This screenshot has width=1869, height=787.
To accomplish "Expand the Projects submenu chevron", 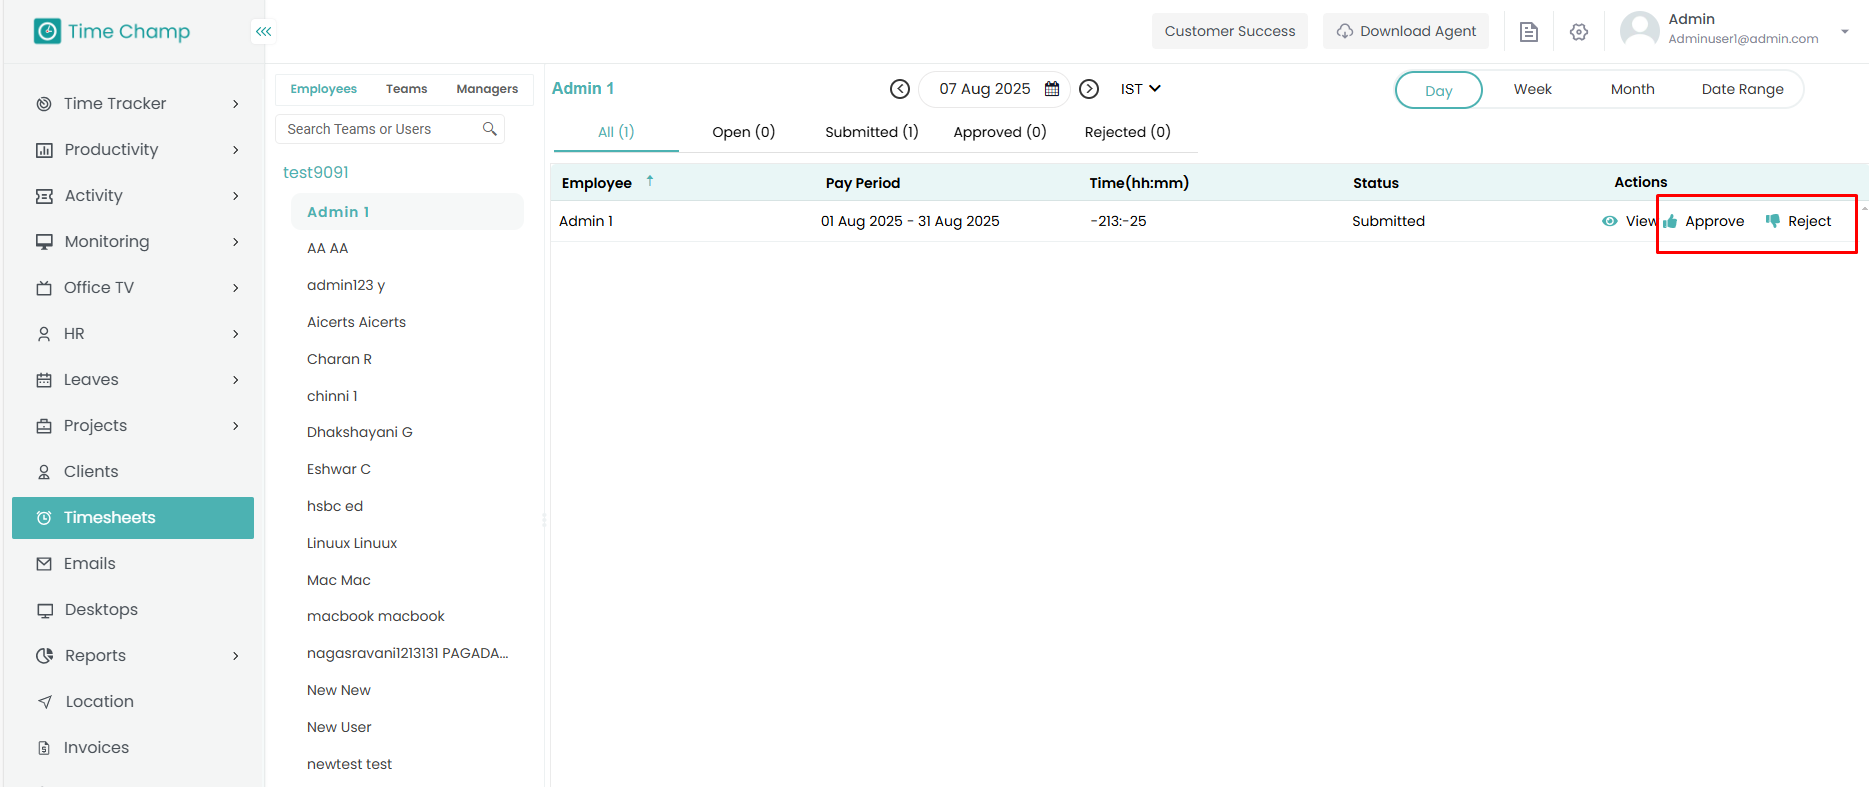I will point(236,426).
